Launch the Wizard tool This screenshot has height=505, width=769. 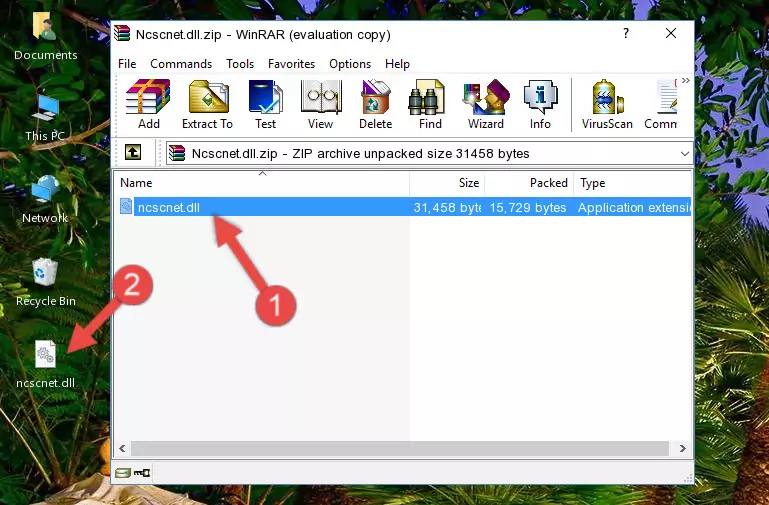pyautogui.click(x=486, y=104)
